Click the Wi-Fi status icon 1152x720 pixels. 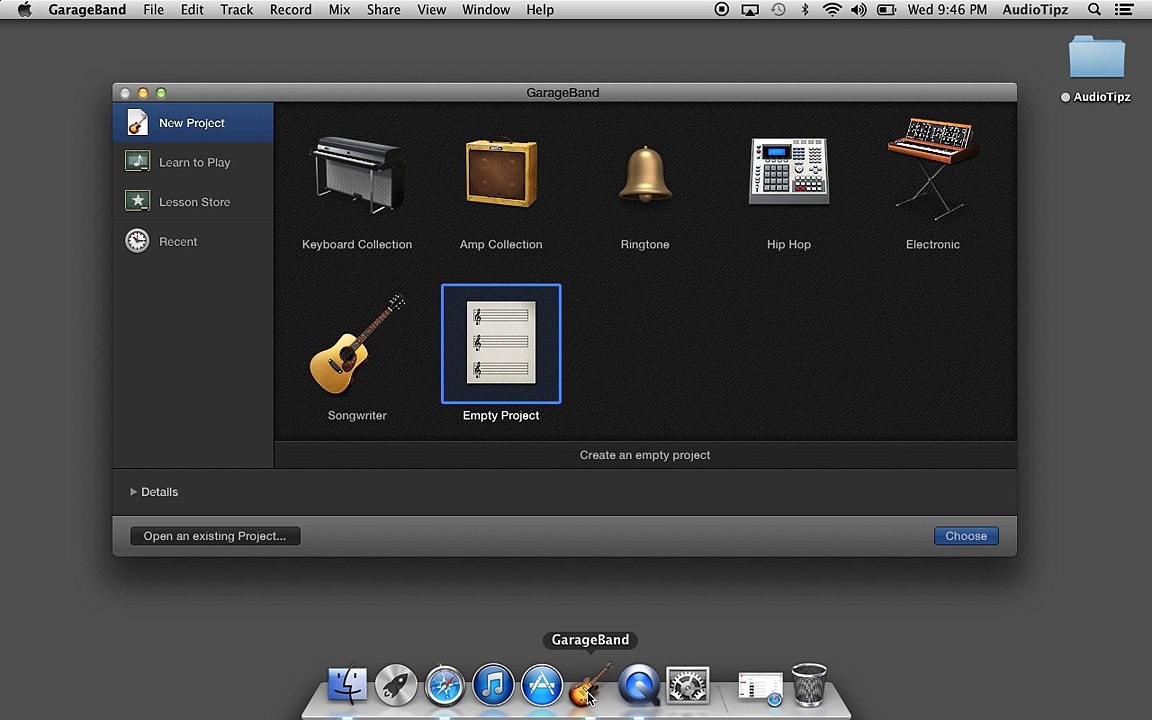[832, 10]
